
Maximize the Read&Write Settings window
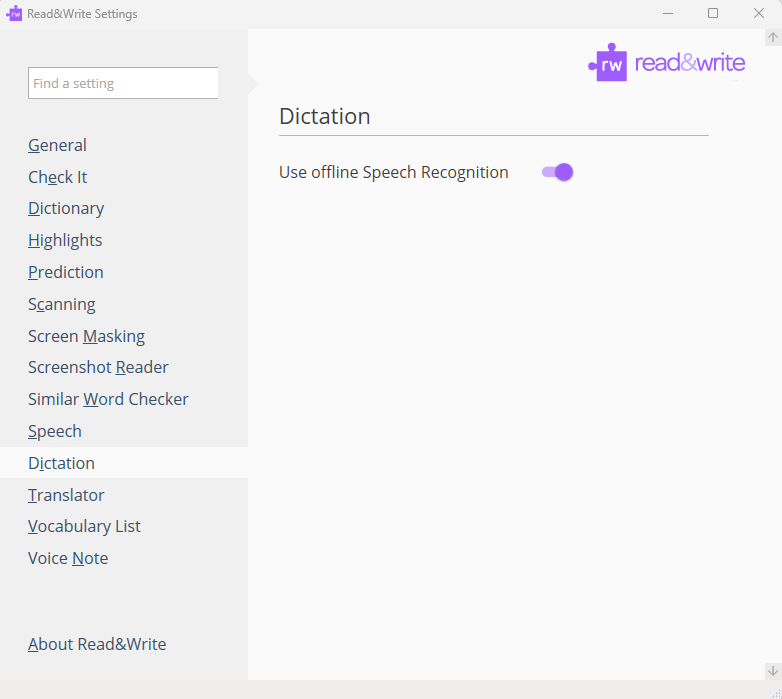(x=713, y=13)
